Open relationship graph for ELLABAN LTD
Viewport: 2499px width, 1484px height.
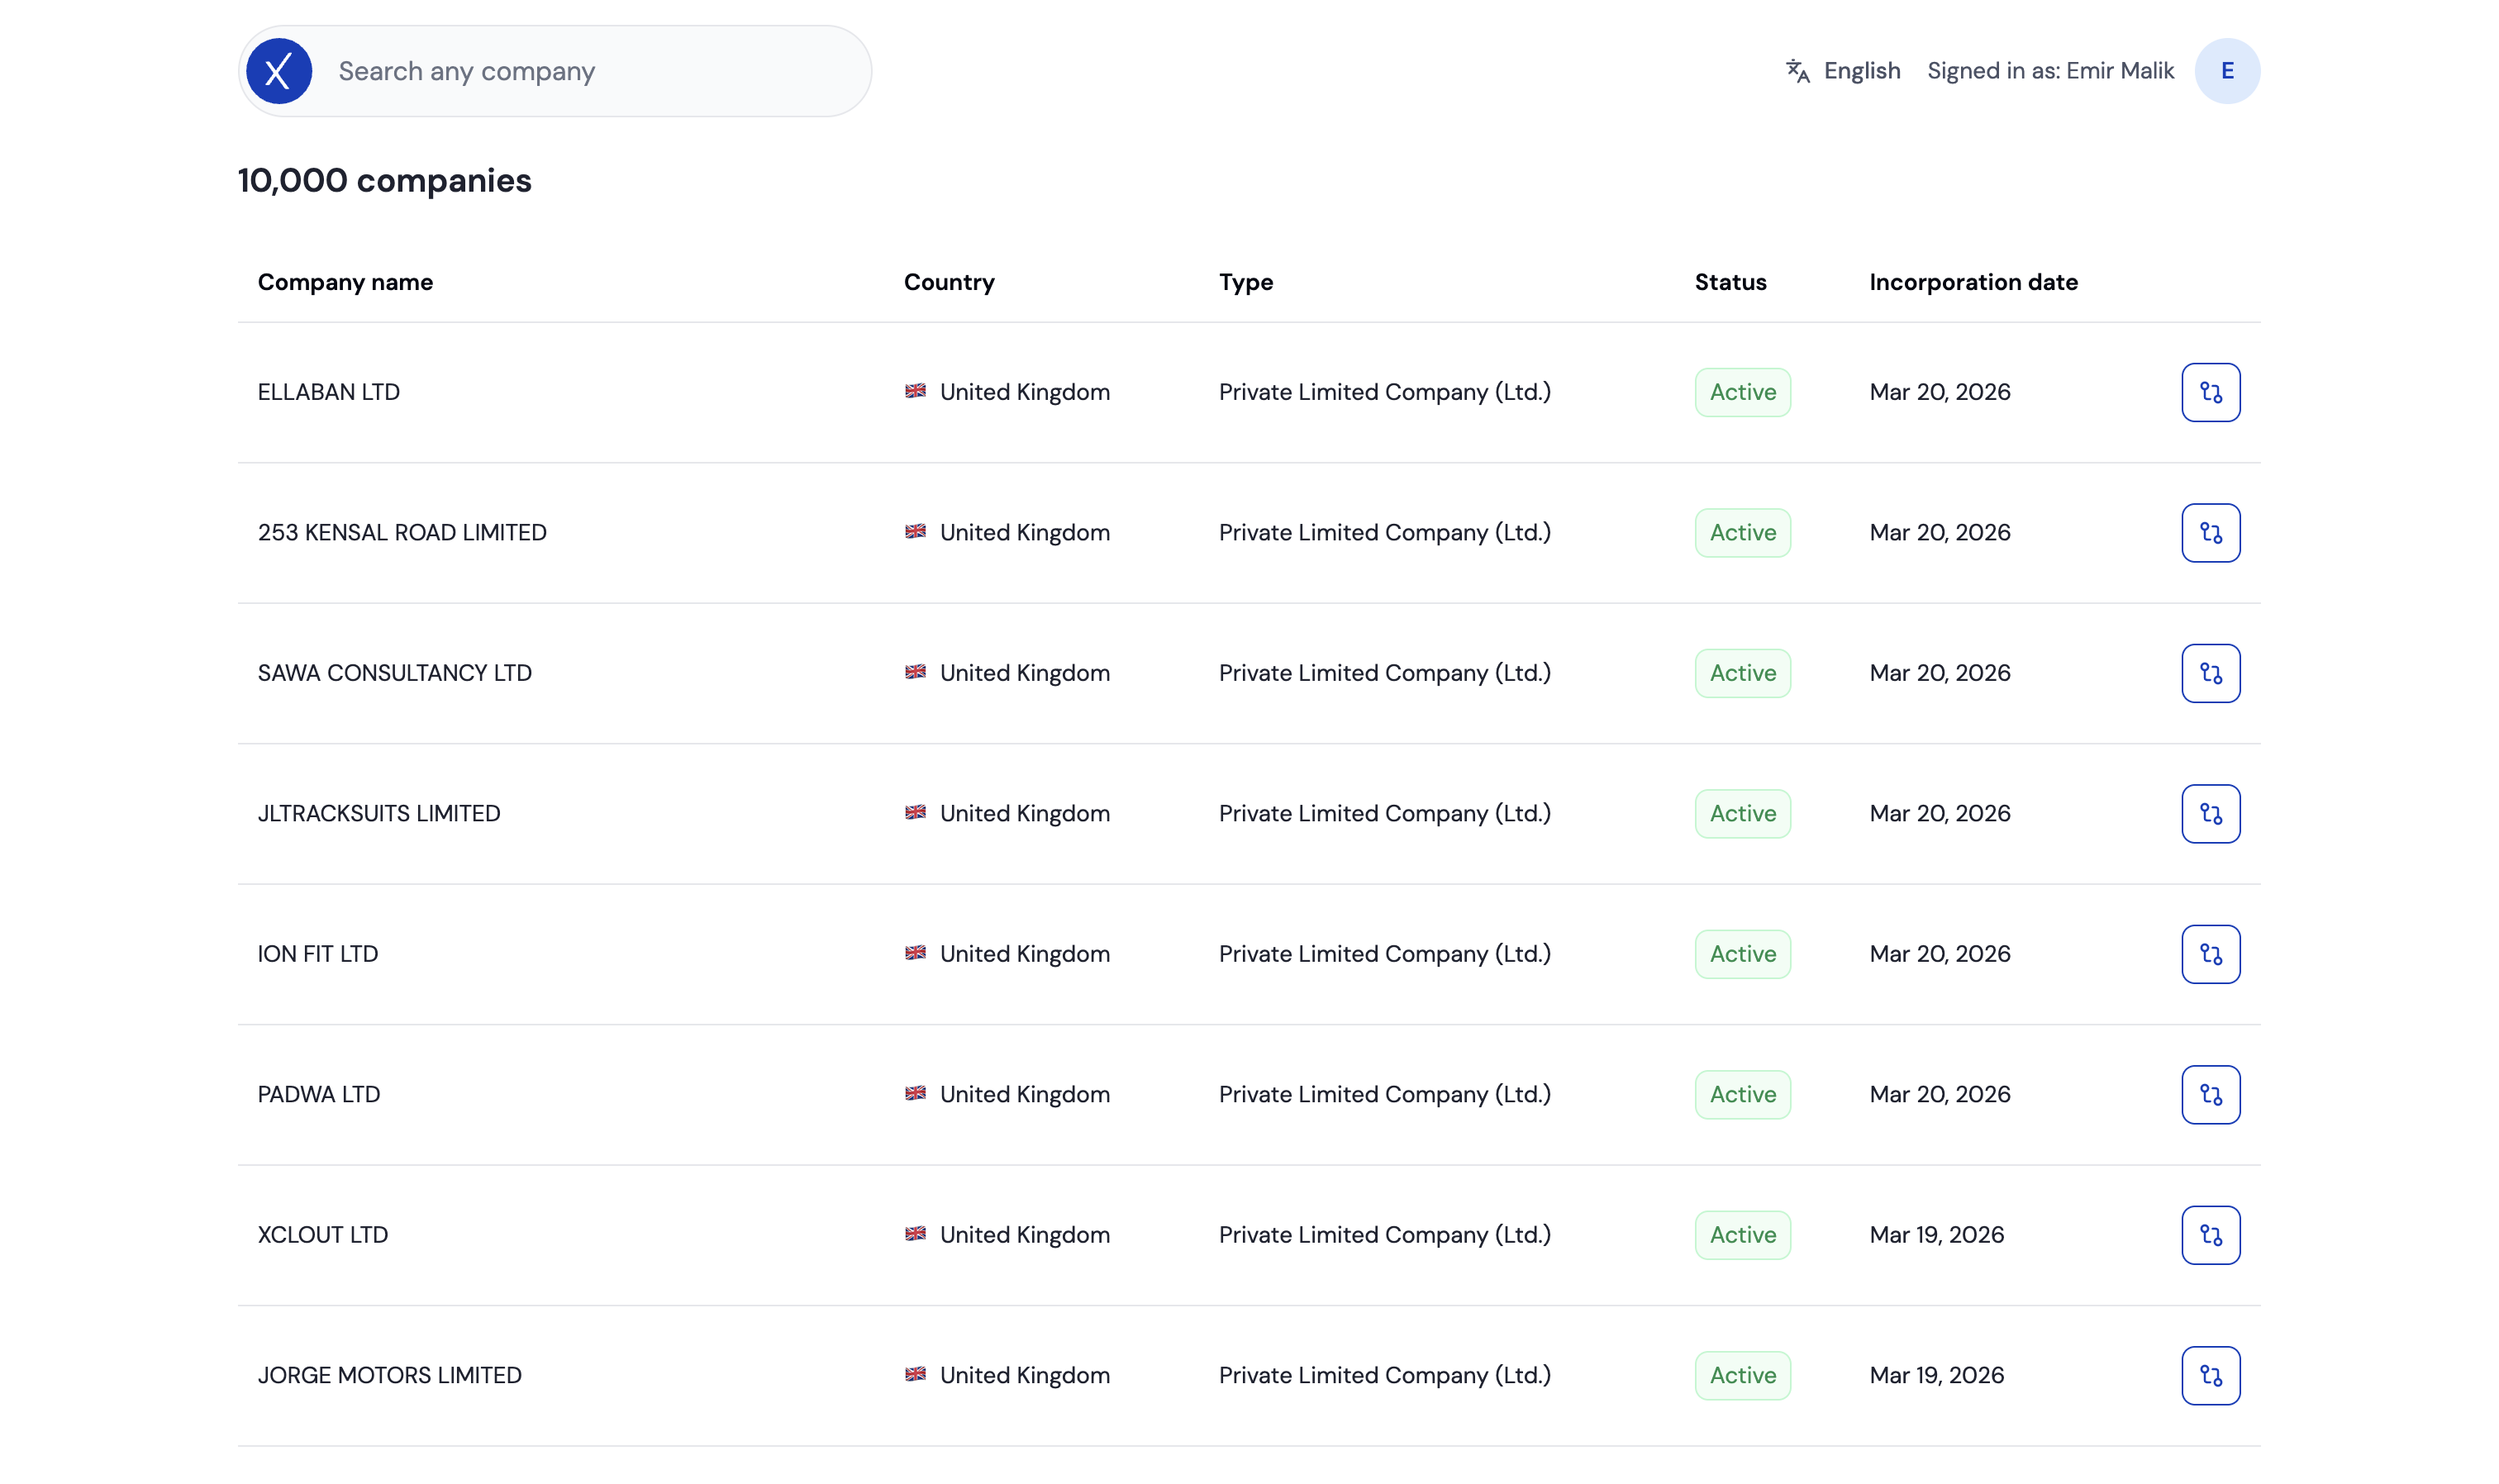2210,392
